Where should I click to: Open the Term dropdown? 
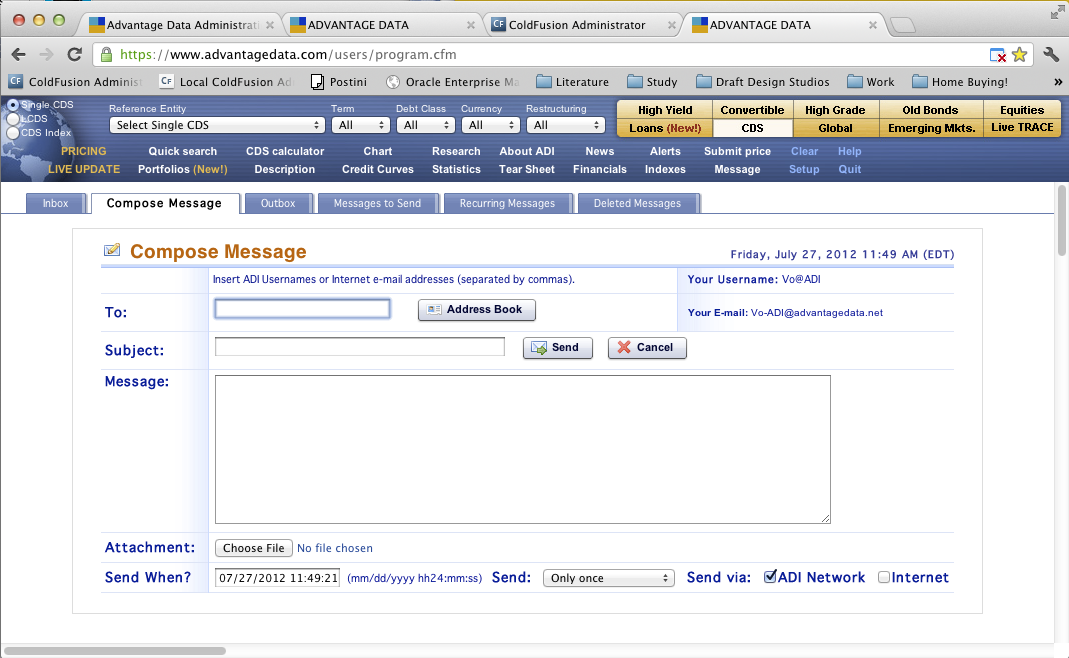pyautogui.click(x=361, y=125)
